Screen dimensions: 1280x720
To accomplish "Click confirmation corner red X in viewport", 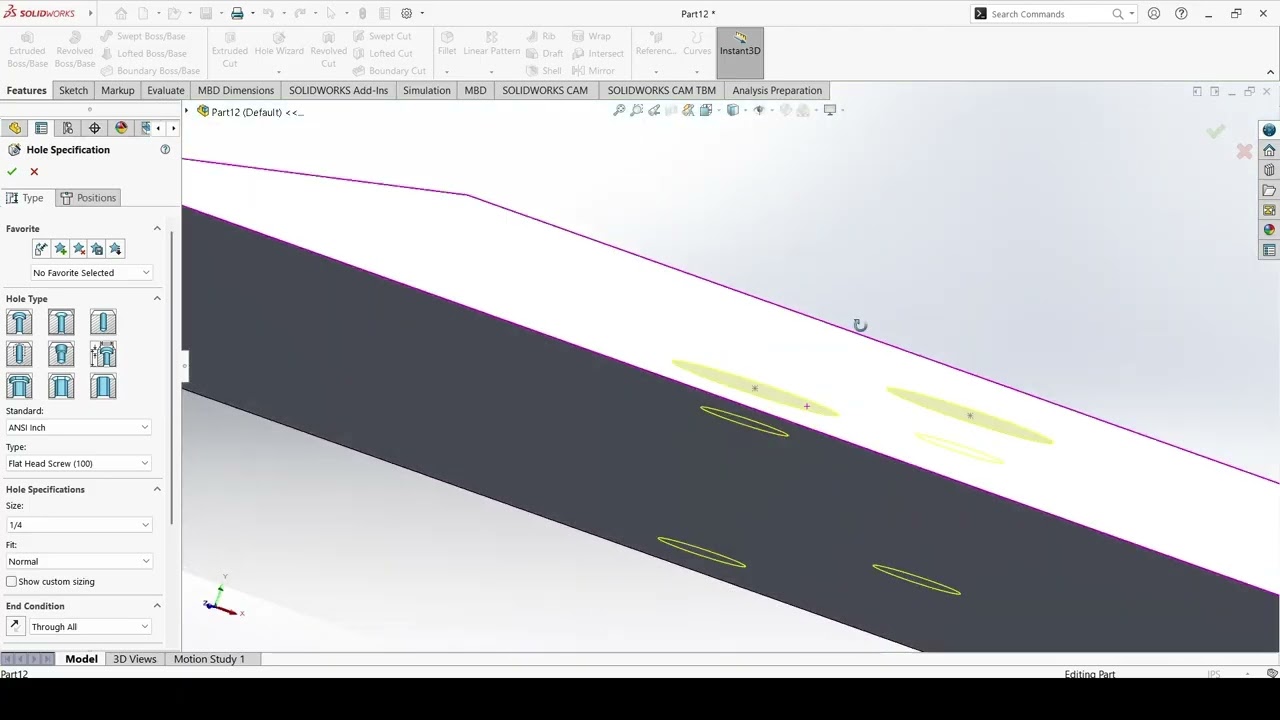I will tap(1244, 152).
